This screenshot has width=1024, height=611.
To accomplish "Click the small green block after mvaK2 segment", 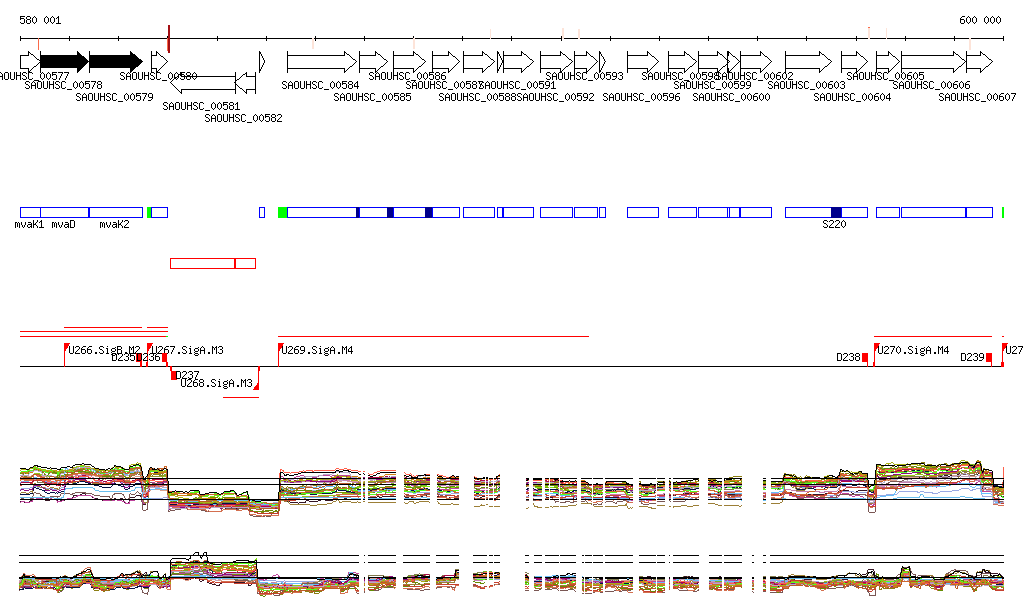I will pos(149,212).
